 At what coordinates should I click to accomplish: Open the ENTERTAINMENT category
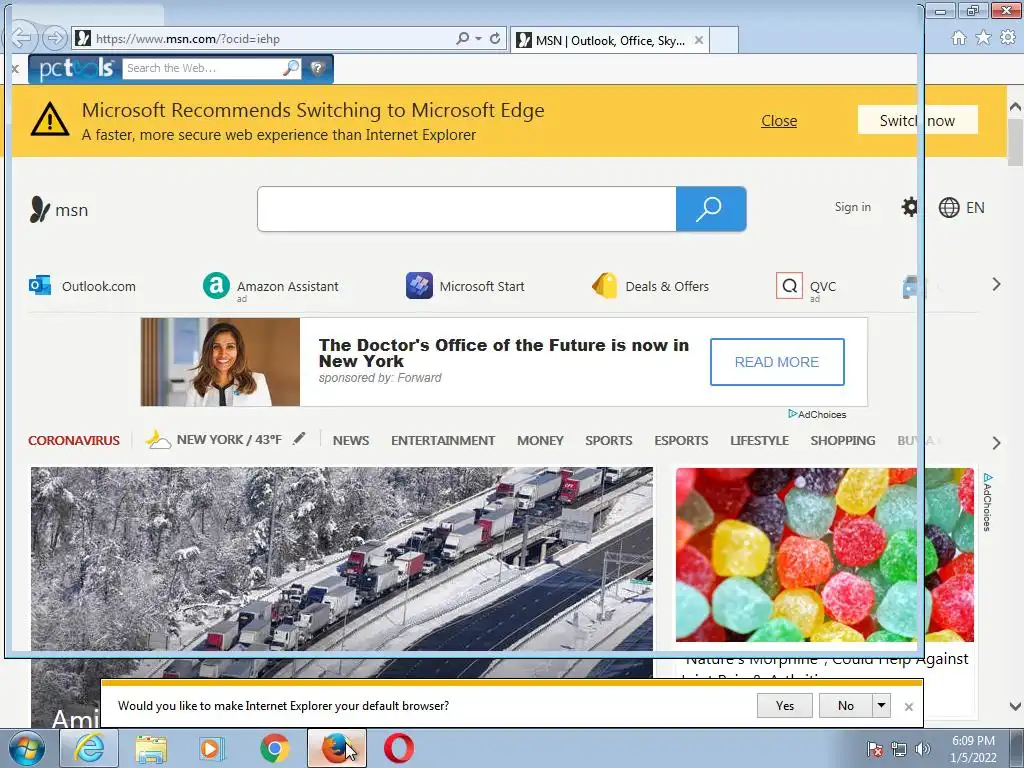pyautogui.click(x=443, y=440)
